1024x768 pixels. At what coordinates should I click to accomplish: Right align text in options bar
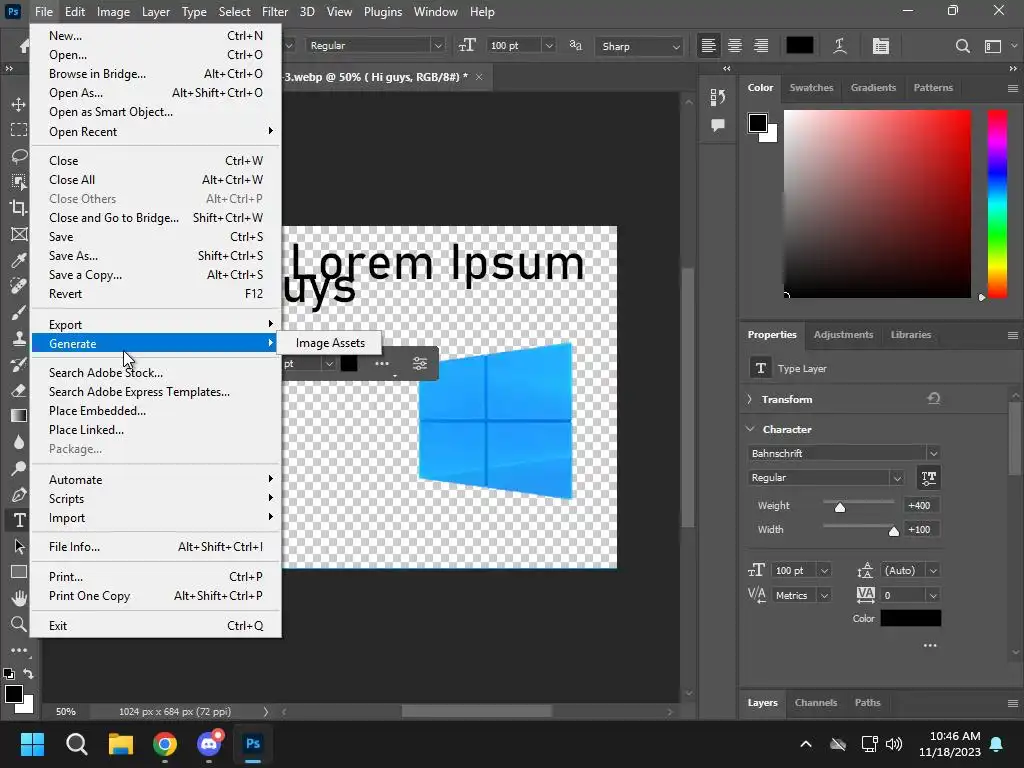(761, 46)
